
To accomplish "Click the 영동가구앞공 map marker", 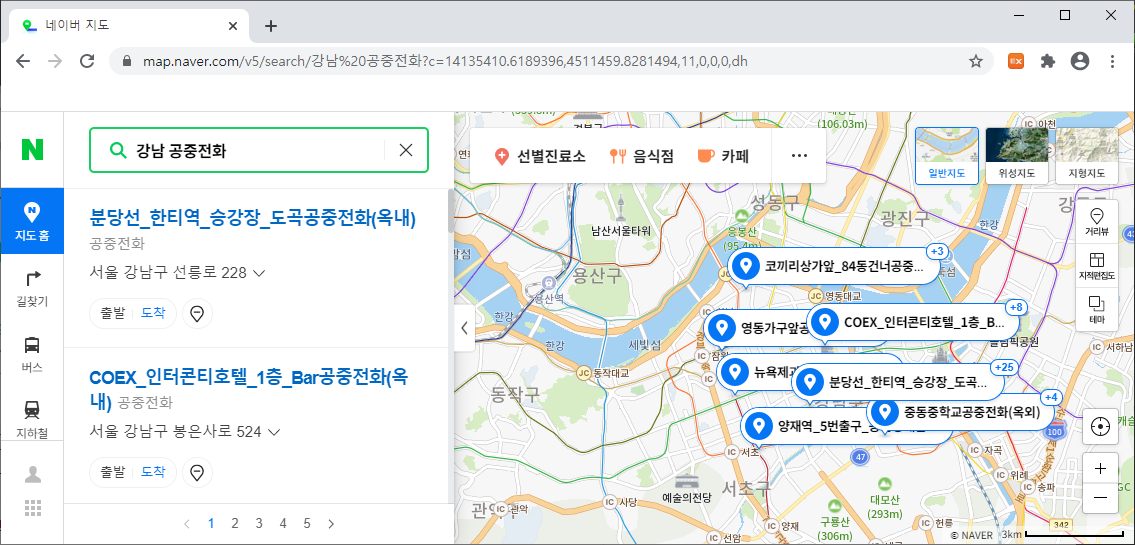I will coord(757,328).
